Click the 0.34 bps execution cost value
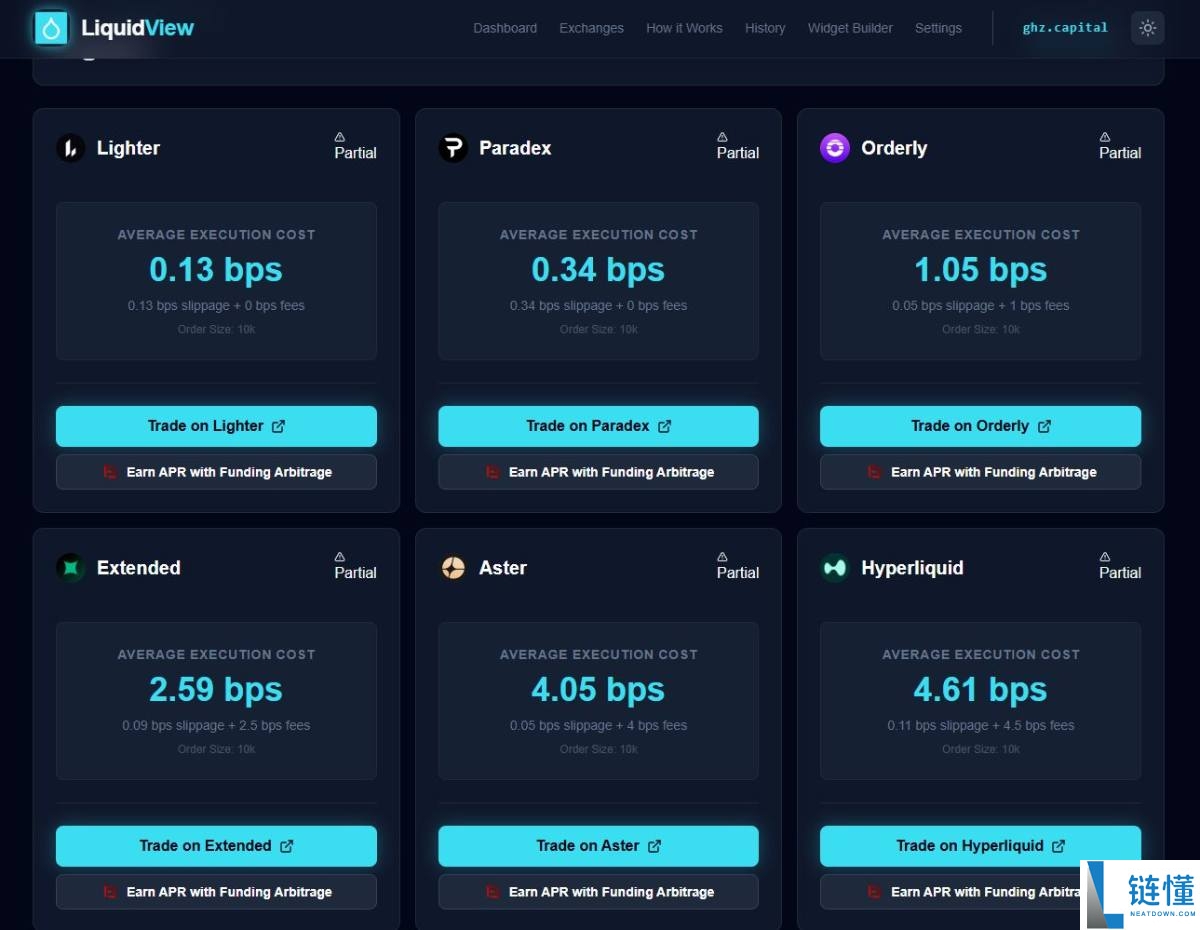Image resolution: width=1200 pixels, height=930 pixels. point(598,270)
